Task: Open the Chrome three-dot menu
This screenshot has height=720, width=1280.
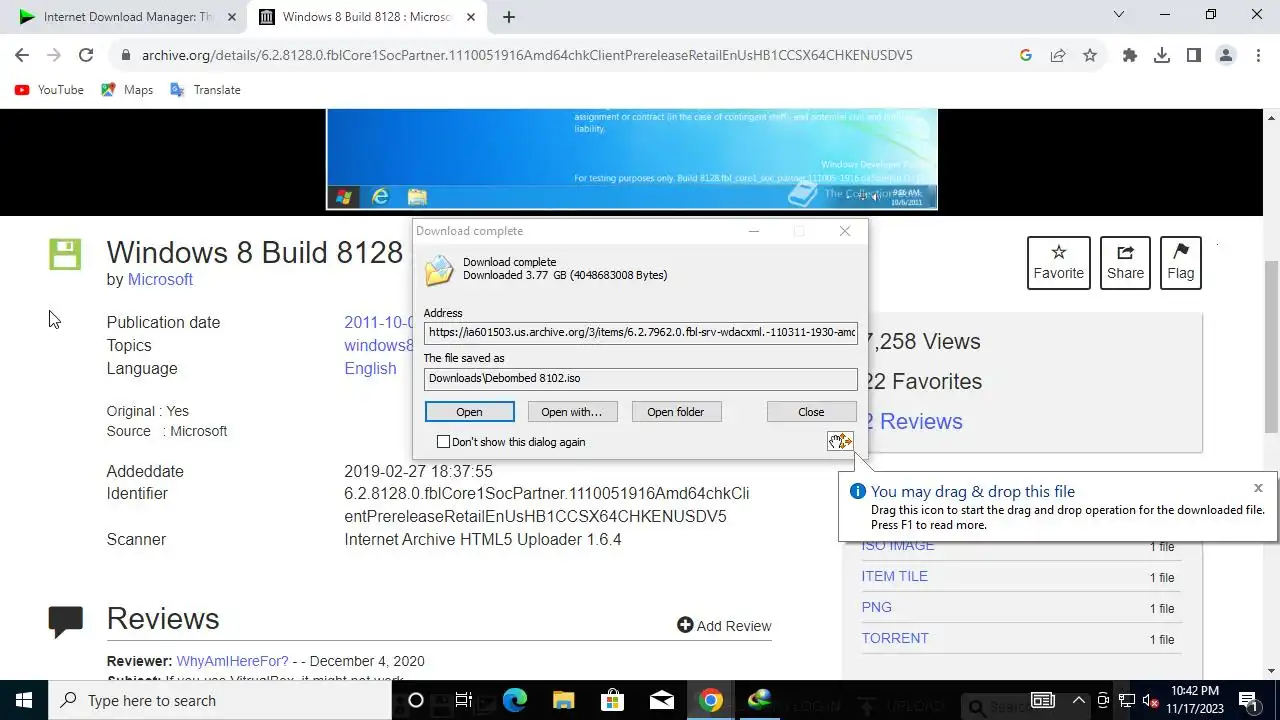Action: click(x=1258, y=55)
